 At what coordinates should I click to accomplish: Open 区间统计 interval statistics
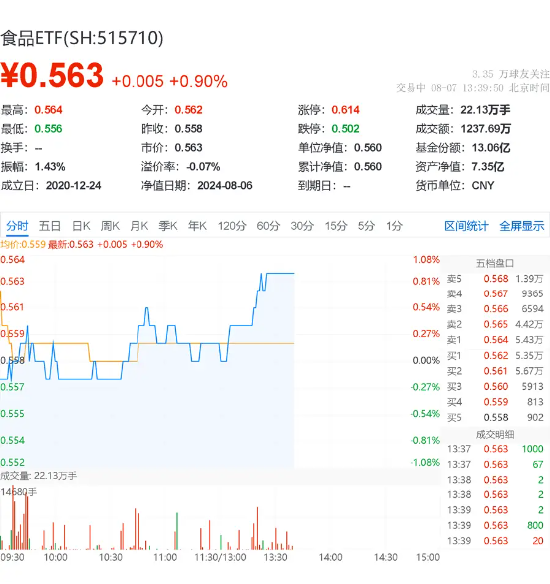[466, 226]
